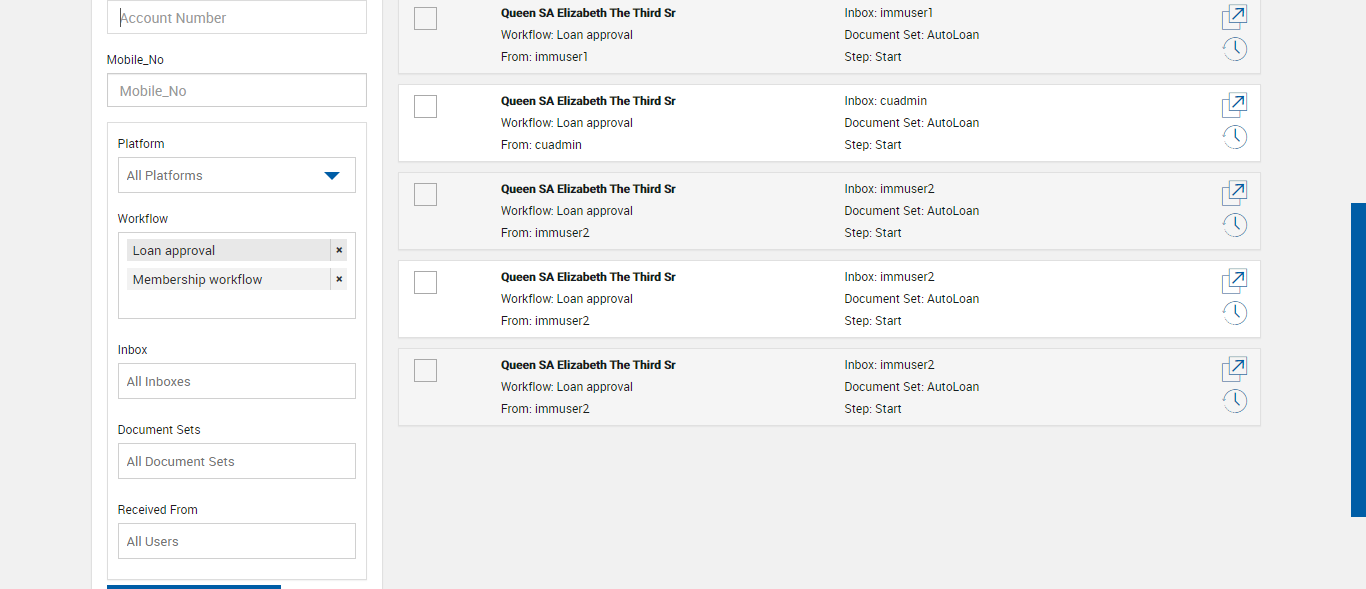Remove the Loan approval workflow filter tag
Image resolution: width=1366 pixels, height=589 pixels.
[339, 250]
